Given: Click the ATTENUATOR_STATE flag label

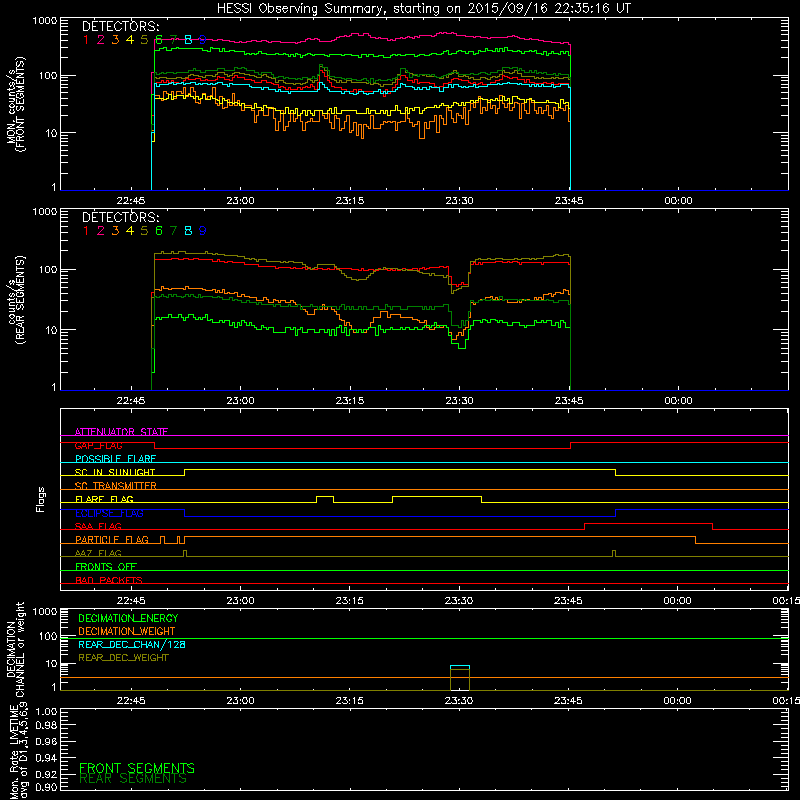Looking at the screenshot, I should (x=121, y=432).
